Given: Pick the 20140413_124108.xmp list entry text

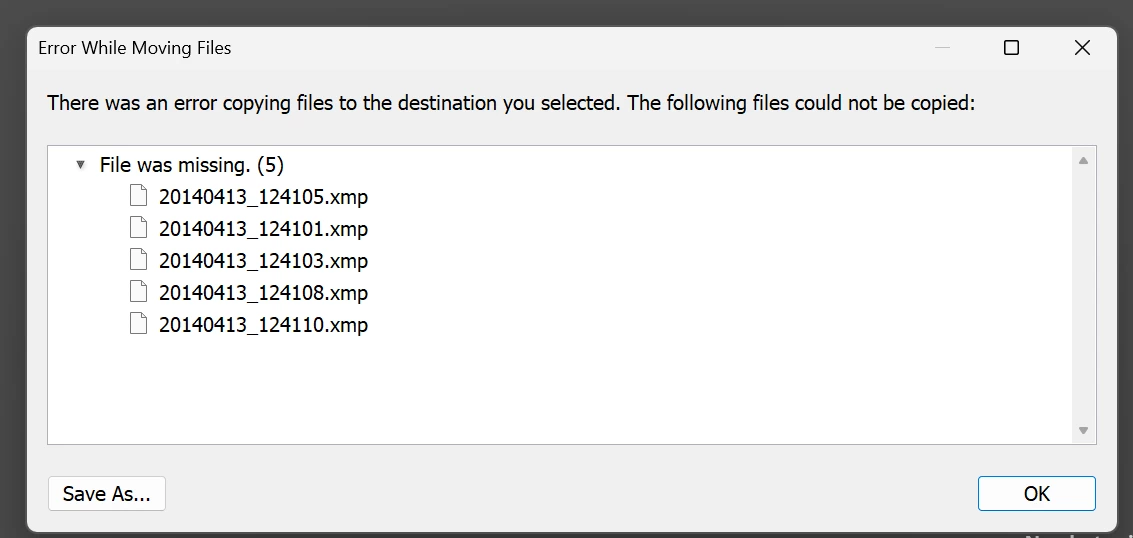Looking at the screenshot, I should (263, 293).
